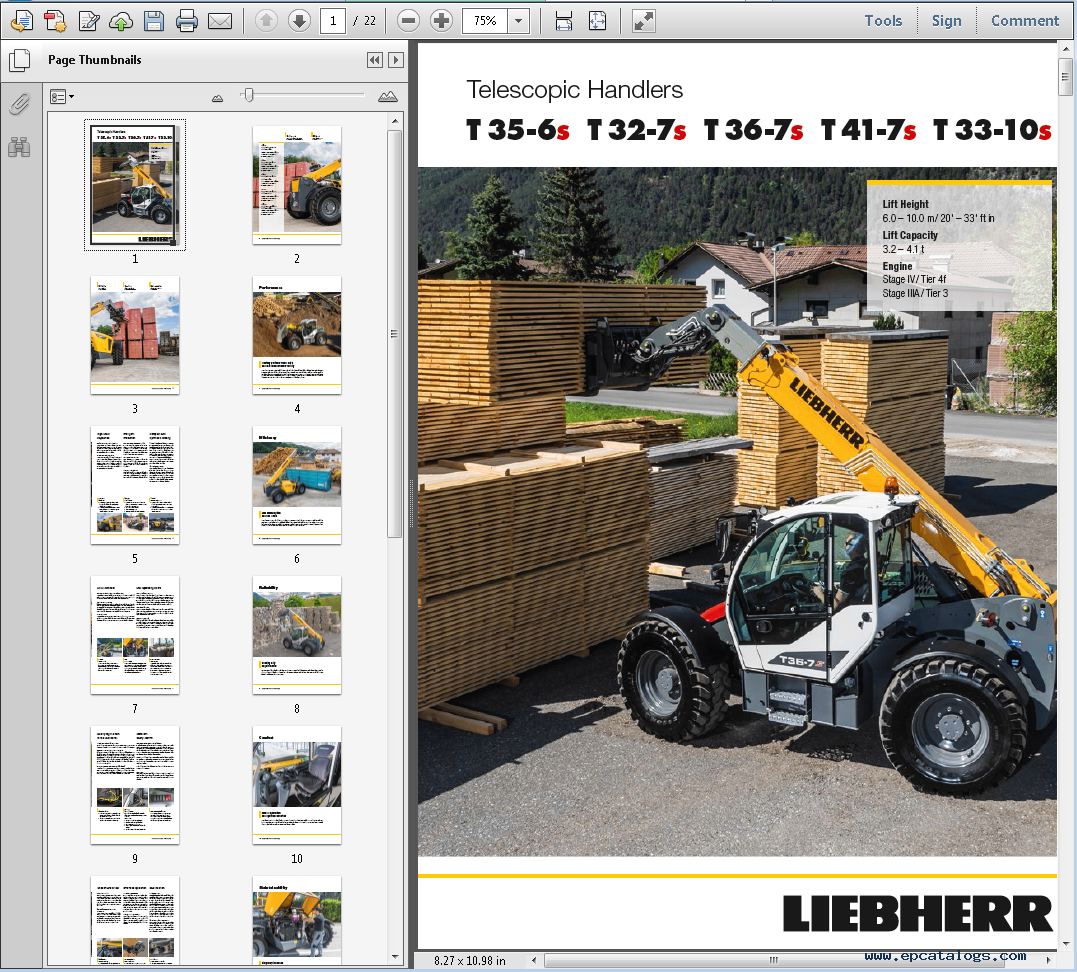Click the Save file icon
The height and width of the screenshot is (972, 1077).
click(154, 21)
